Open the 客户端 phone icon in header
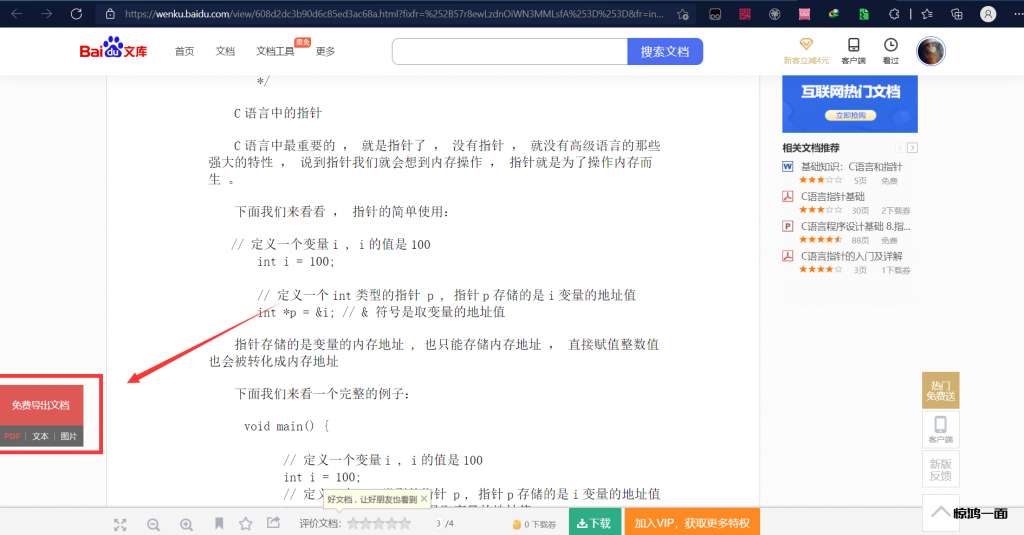 pyautogui.click(x=853, y=50)
